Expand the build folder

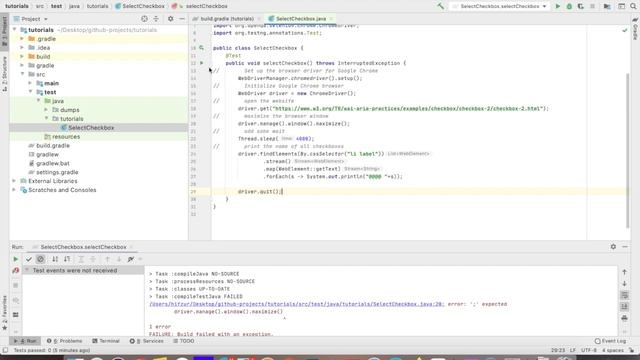click(x=22, y=57)
